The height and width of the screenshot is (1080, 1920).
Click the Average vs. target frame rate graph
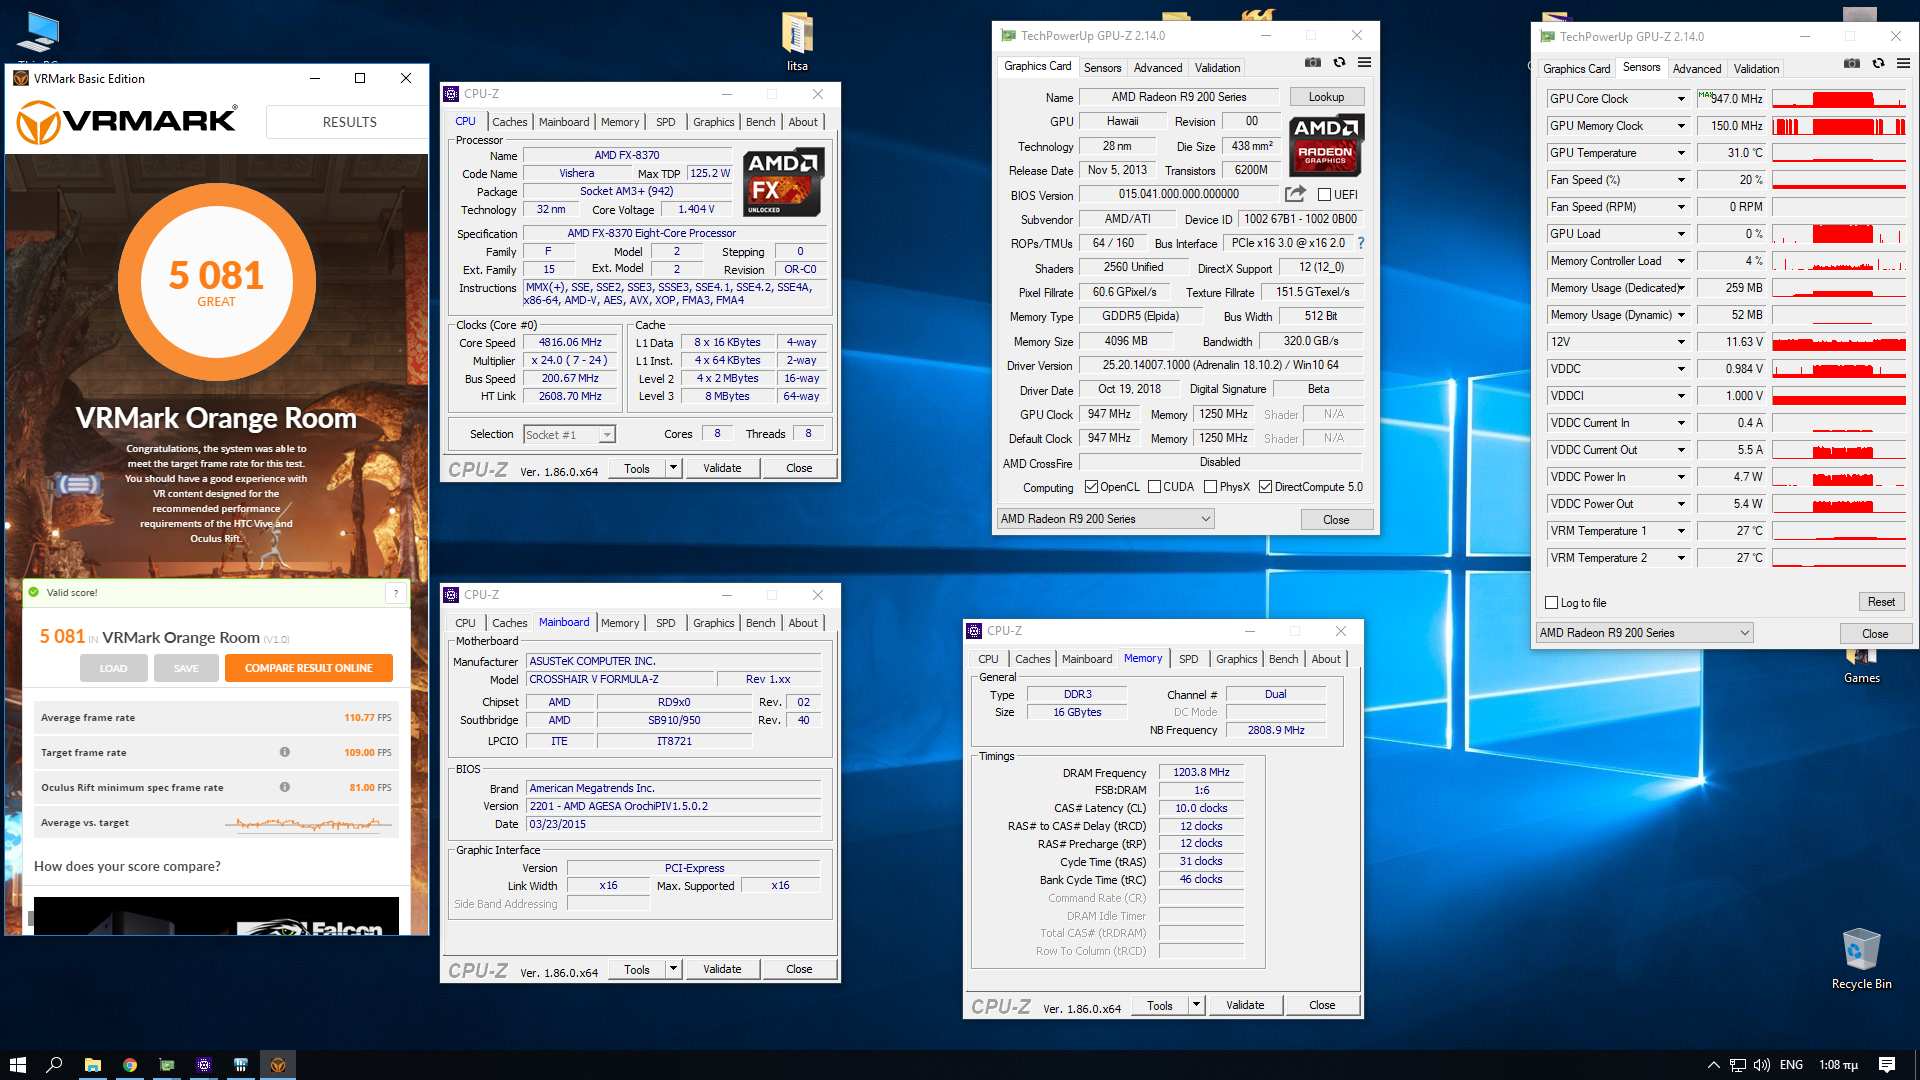point(309,823)
